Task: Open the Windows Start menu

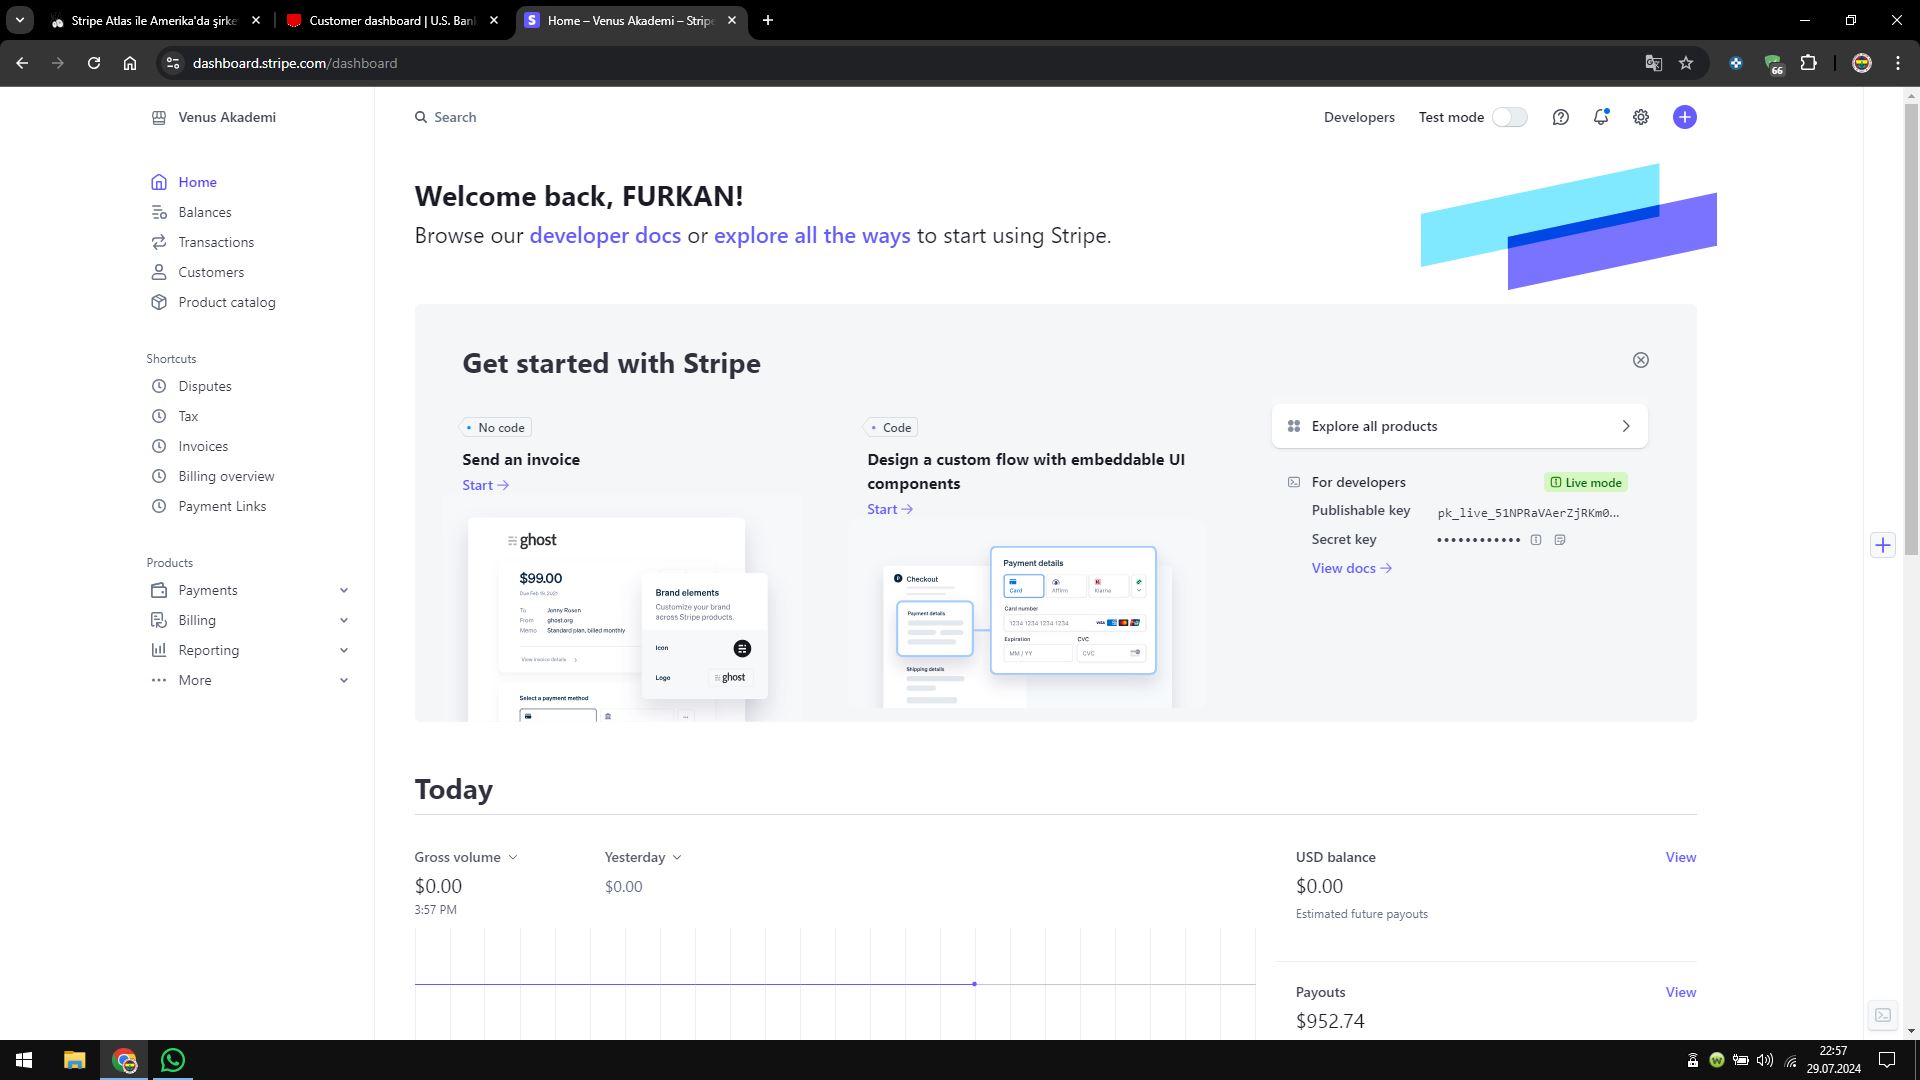Action: 24,1060
